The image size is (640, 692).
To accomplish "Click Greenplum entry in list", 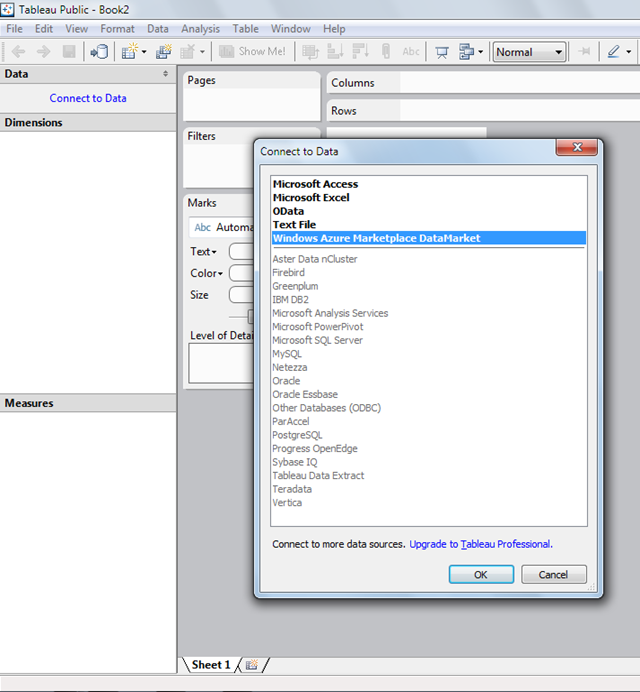I will point(429,286).
